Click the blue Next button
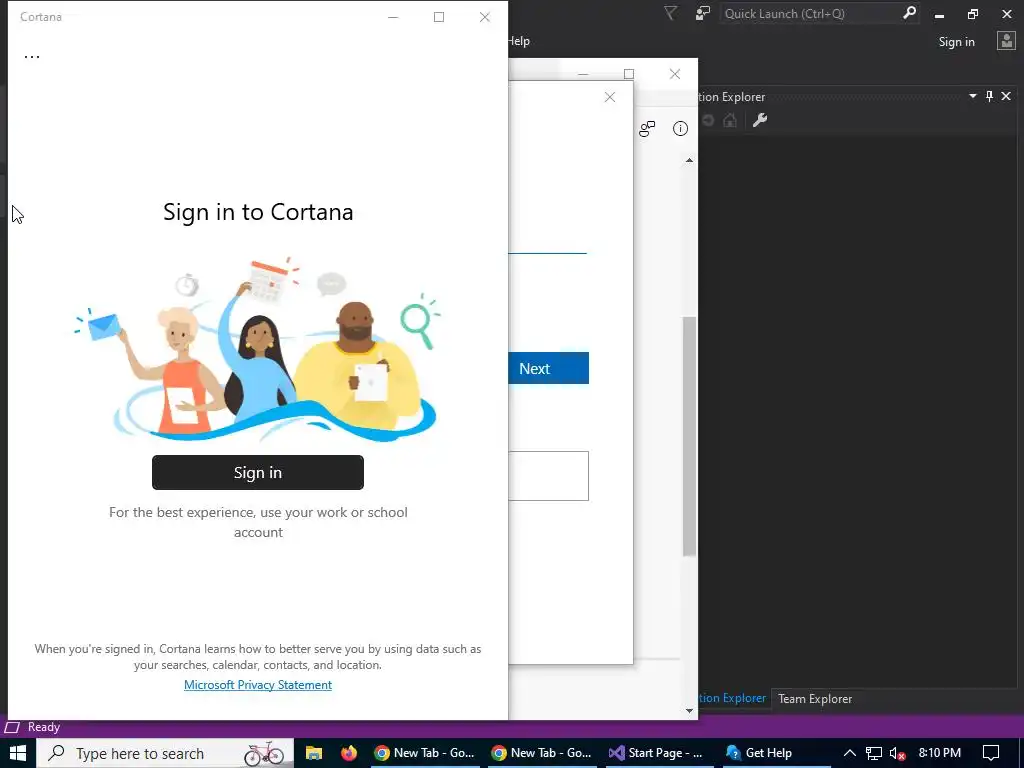The width and height of the screenshot is (1024, 768). coord(549,368)
